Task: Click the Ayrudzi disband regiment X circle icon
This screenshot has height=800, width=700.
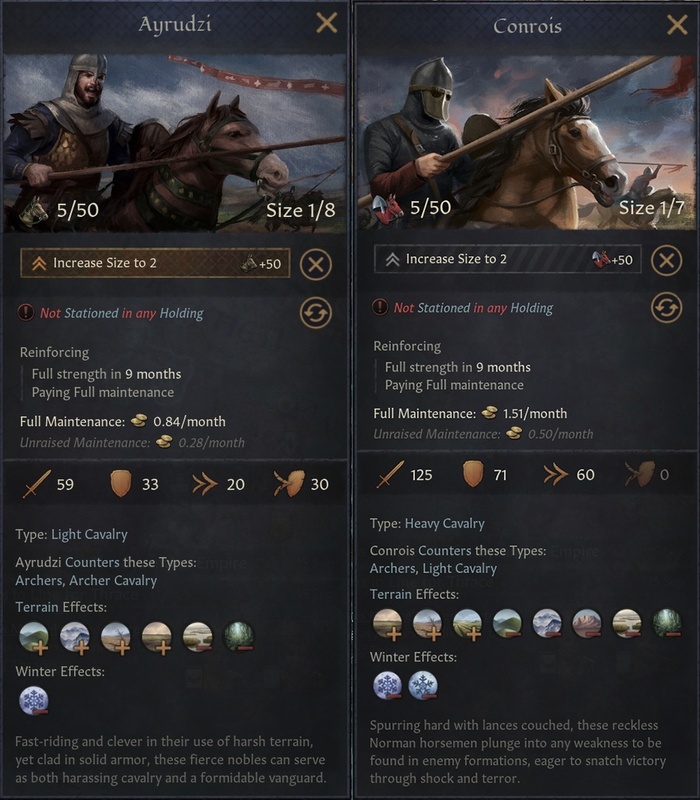Action: 315,264
